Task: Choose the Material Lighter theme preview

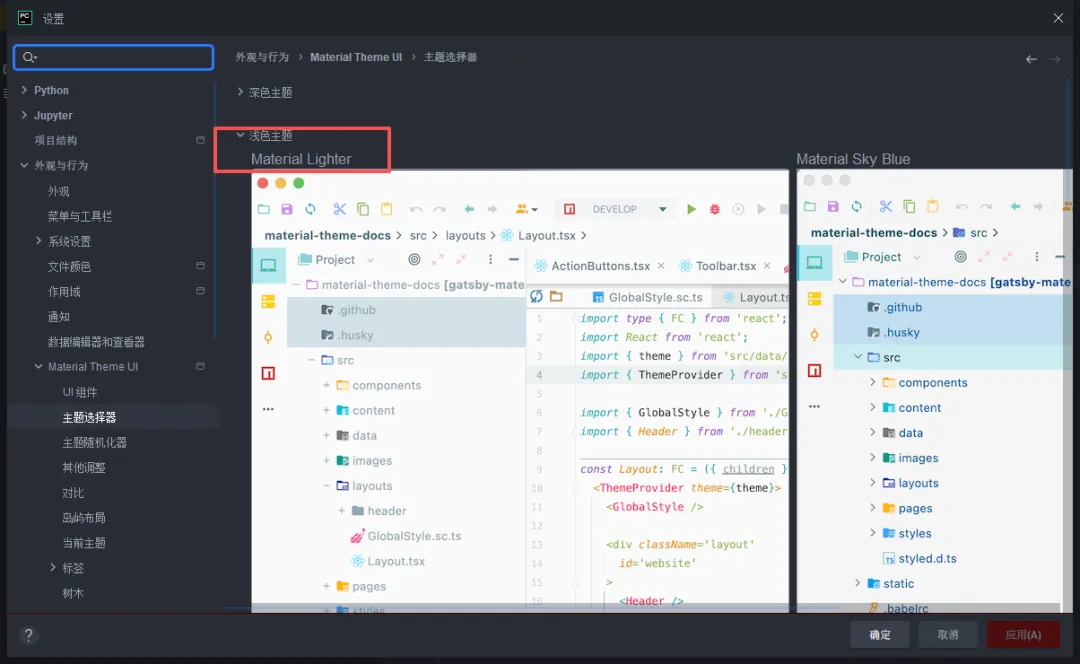Action: point(520,391)
